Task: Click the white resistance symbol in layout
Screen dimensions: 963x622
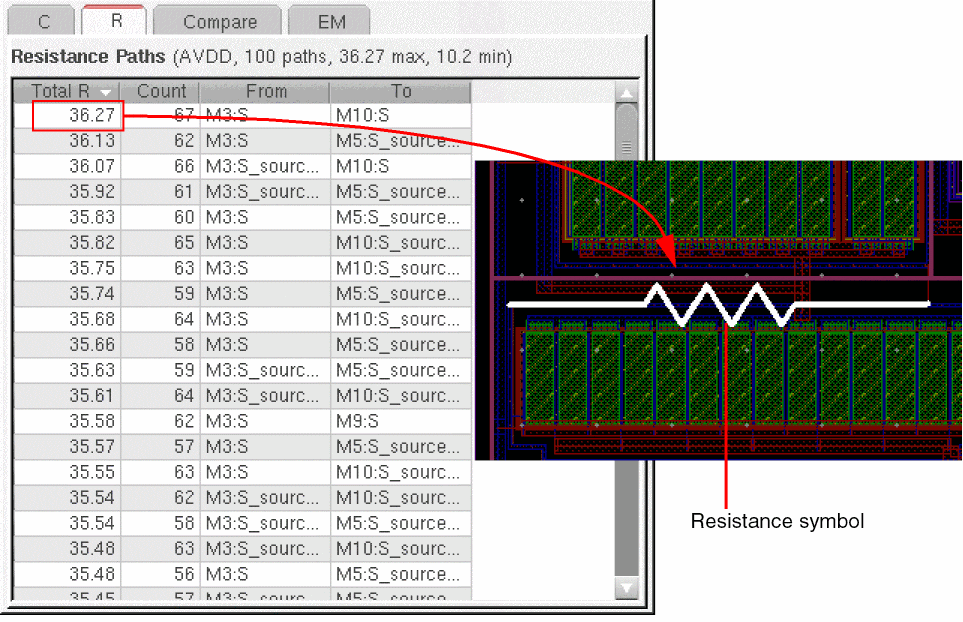Action: click(717, 304)
